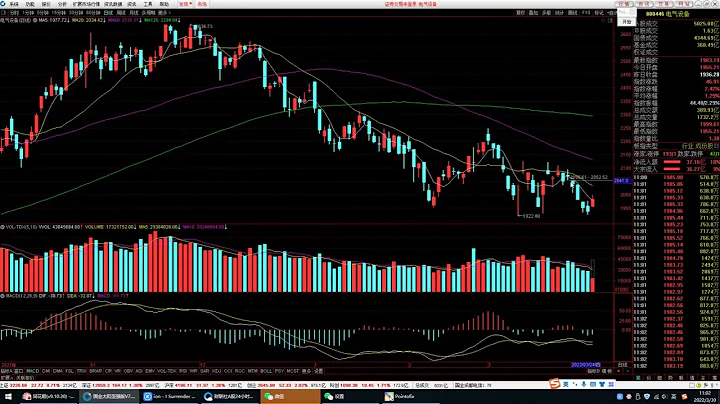Select the BRAR indicator tab
This screenshot has height=404, width=720.
96,370
